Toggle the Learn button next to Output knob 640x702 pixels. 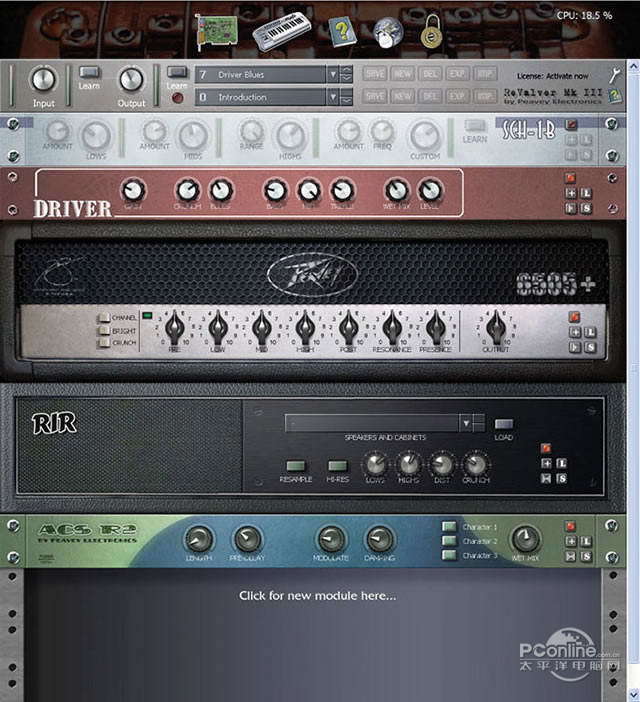[x=177, y=72]
